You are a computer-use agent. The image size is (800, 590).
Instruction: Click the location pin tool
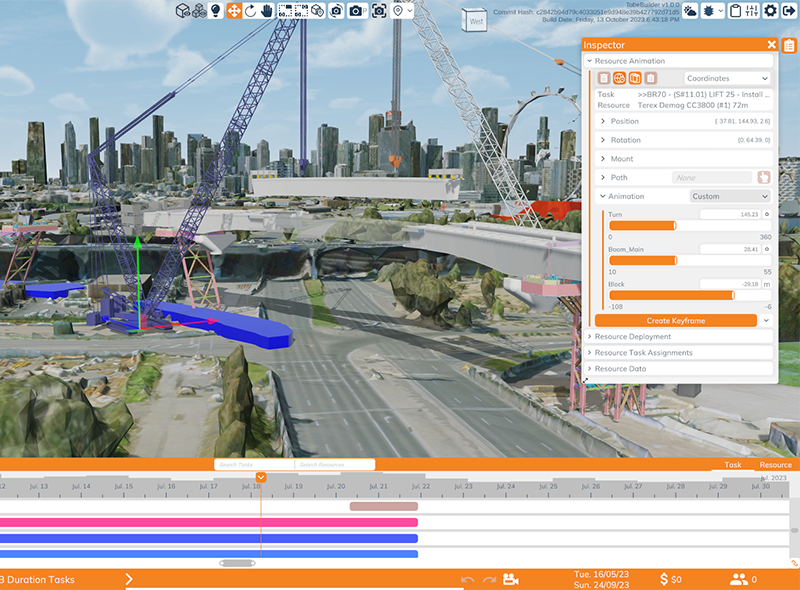click(397, 10)
